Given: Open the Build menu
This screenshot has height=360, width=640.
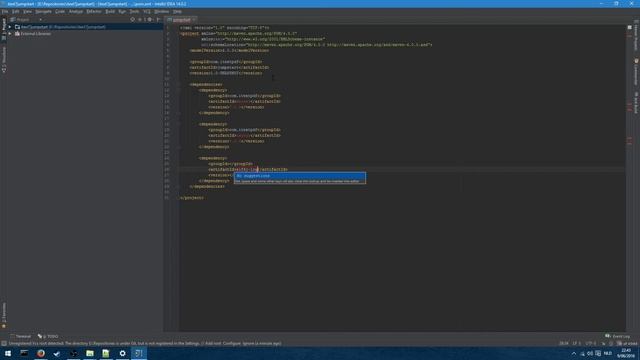Looking at the screenshot, I should [x=110, y=11].
